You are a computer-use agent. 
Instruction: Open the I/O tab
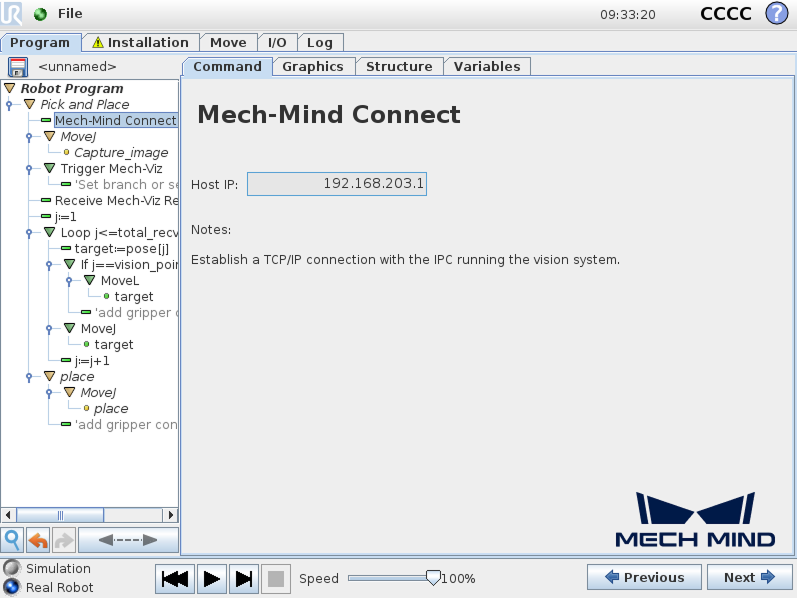(277, 43)
